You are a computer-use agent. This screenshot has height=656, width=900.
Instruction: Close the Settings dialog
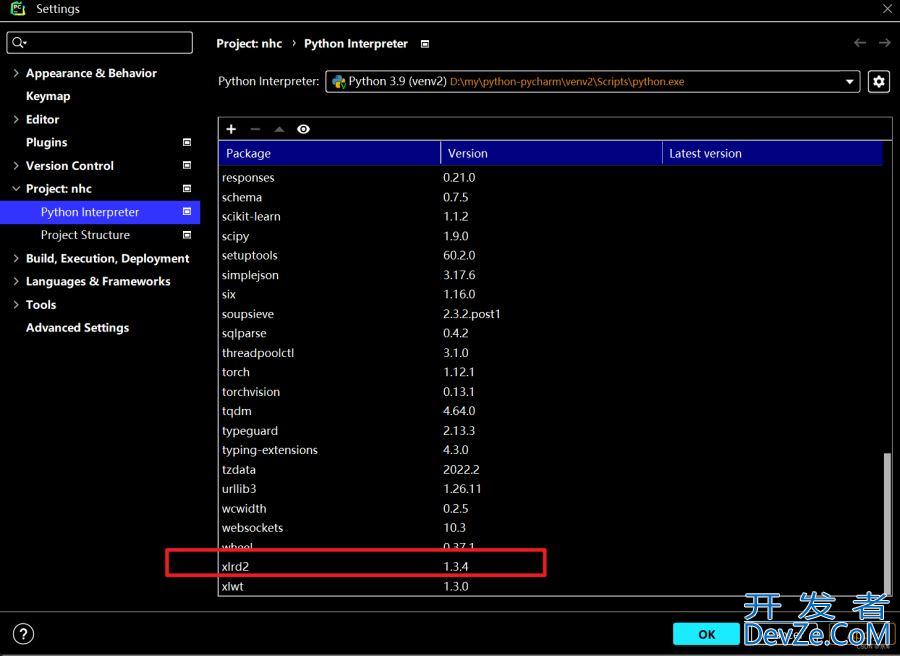coord(887,9)
